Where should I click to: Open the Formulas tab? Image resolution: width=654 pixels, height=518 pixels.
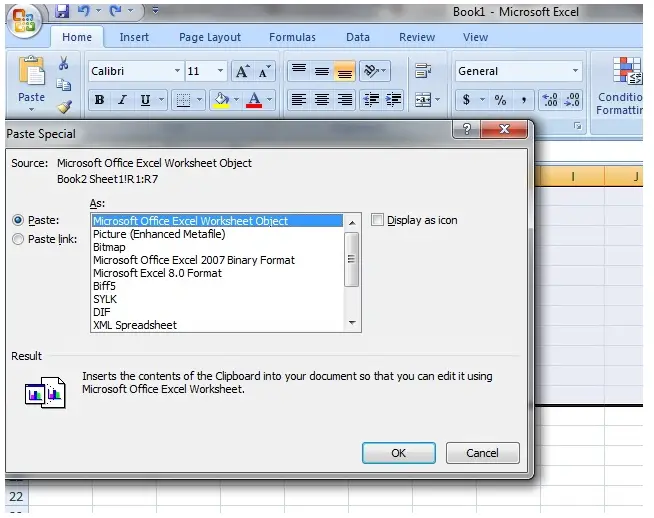[x=292, y=37]
